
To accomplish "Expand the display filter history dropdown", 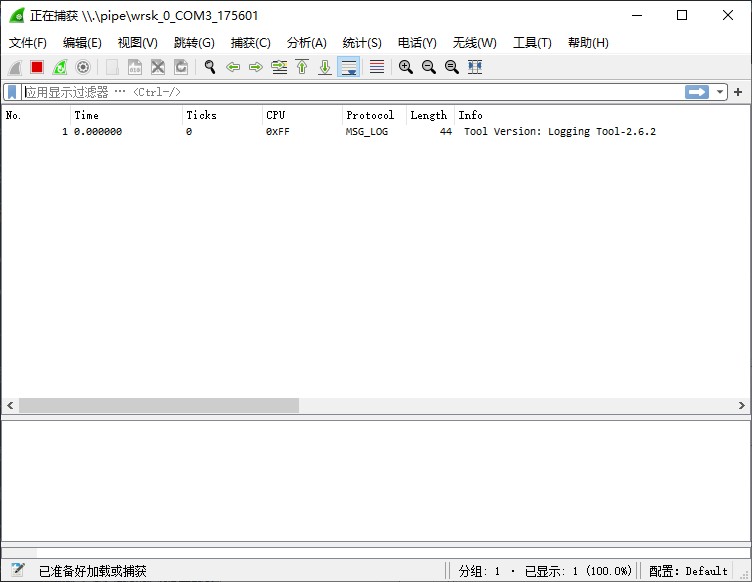I will tap(720, 92).
